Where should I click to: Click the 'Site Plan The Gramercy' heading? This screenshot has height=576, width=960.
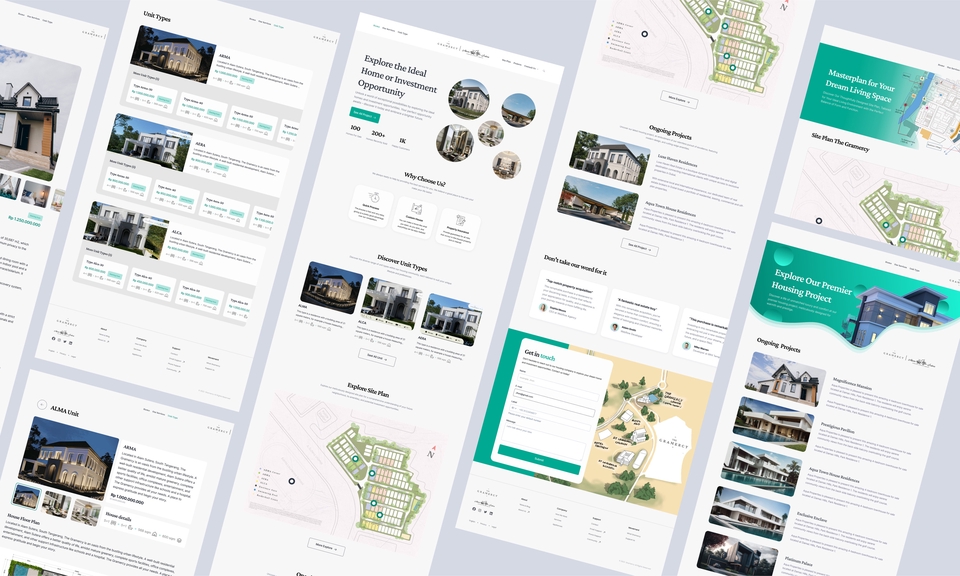coord(840,143)
